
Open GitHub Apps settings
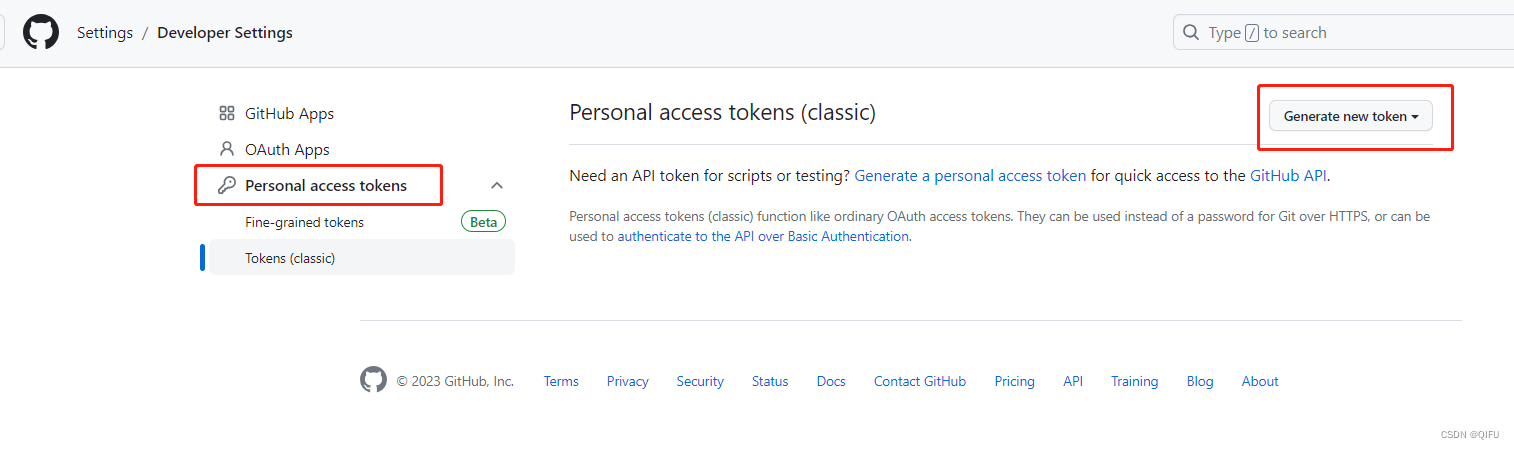(x=289, y=114)
